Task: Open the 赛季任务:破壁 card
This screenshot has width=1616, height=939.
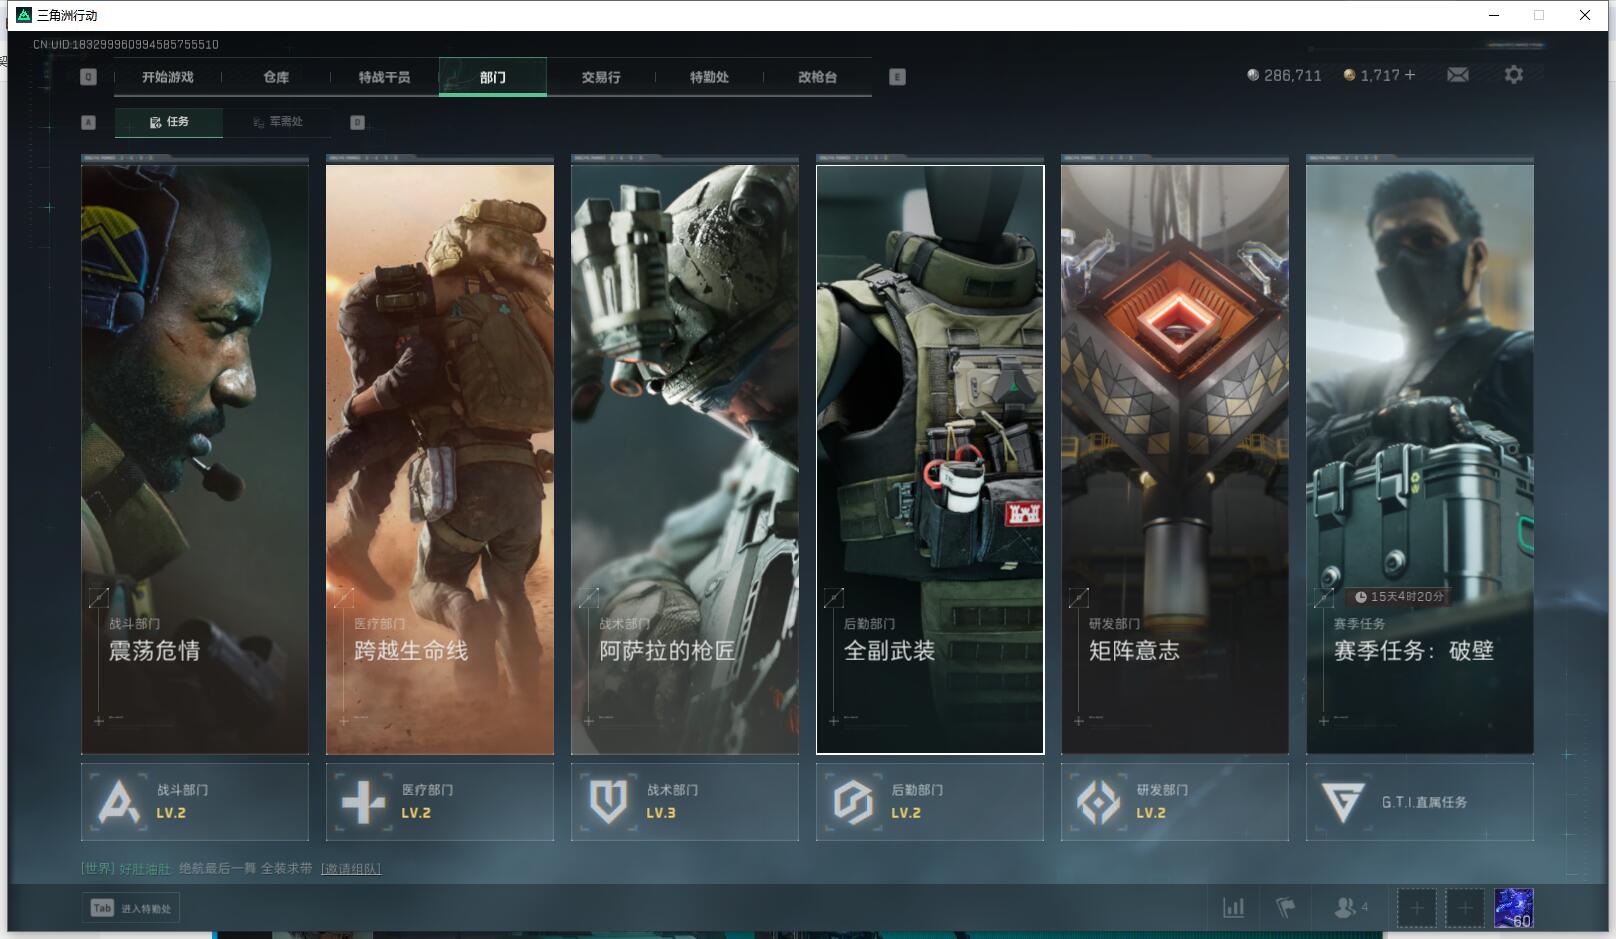Action: click(1420, 459)
